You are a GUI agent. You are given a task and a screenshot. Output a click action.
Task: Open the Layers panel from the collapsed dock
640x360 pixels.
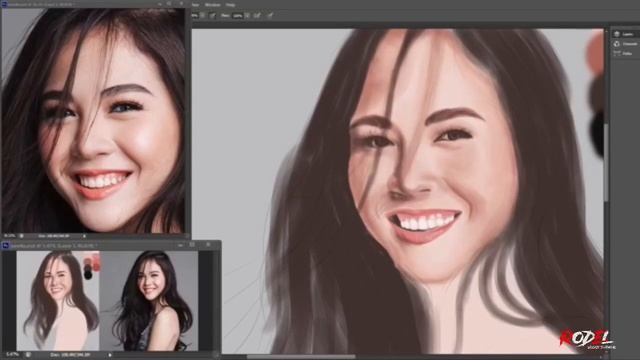pyautogui.click(x=625, y=34)
